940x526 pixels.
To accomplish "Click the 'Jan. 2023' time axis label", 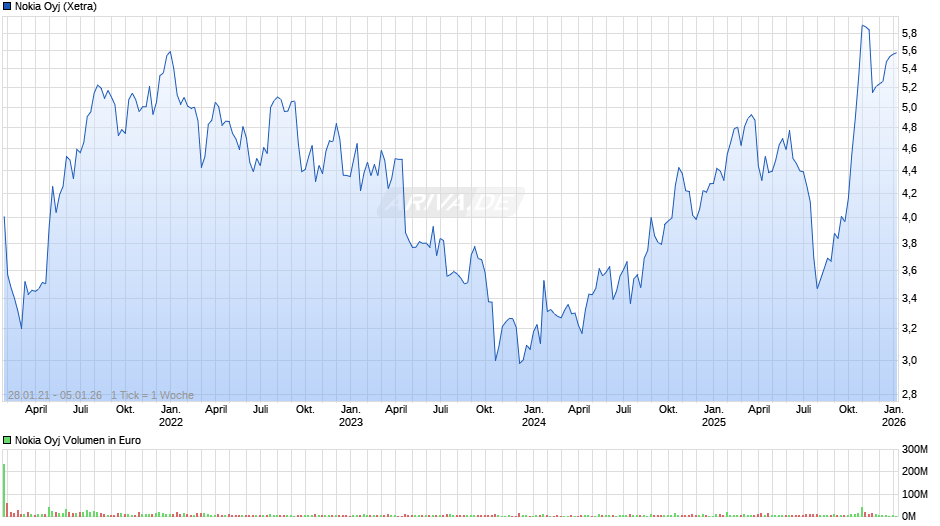I will tap(351, 416).
